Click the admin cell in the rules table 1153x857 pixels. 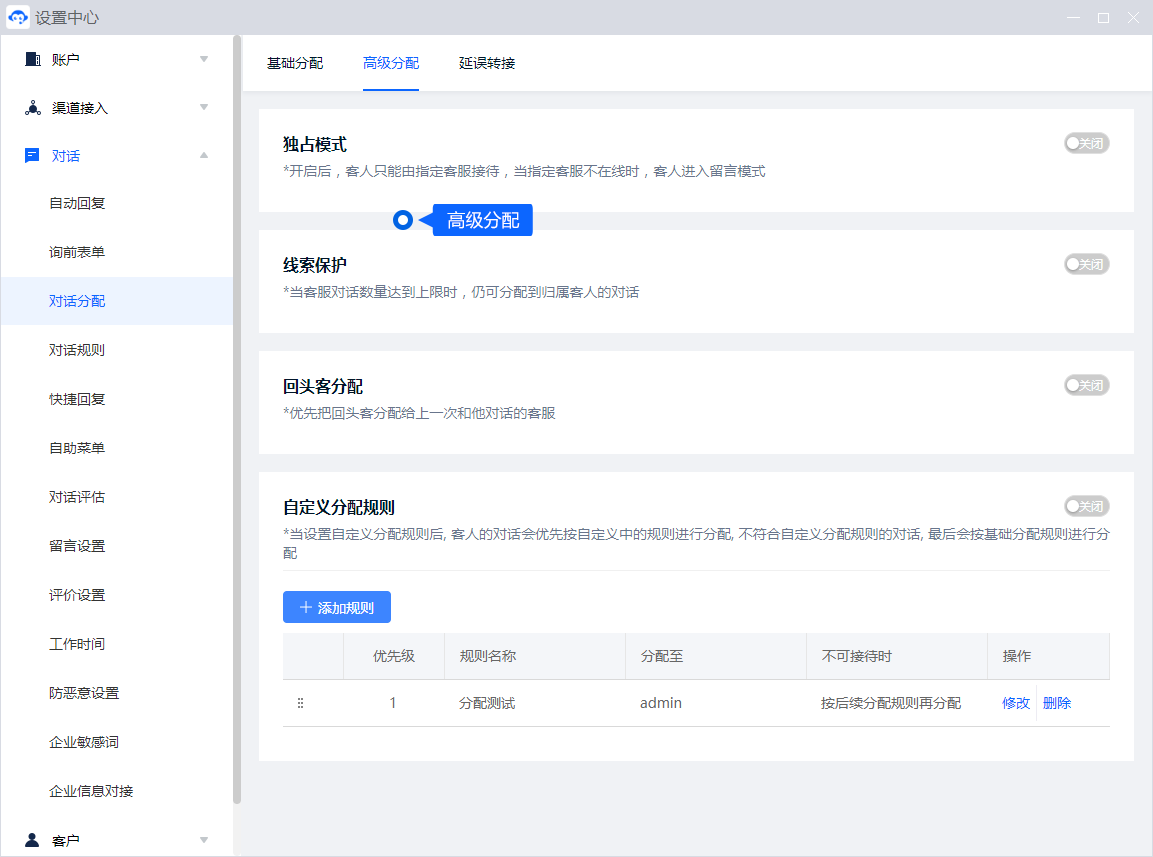click(x=660, y=703)
